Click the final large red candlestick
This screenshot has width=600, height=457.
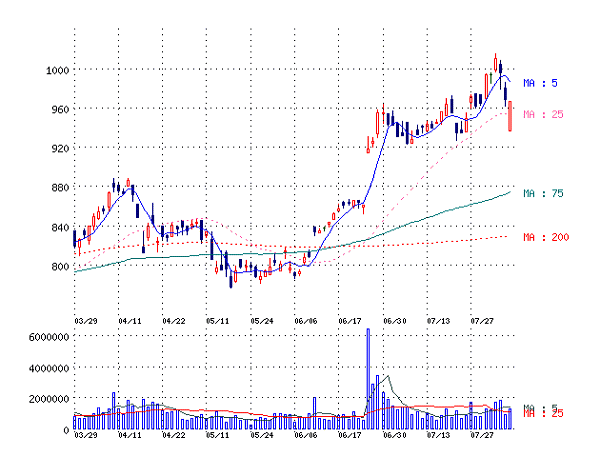click(x=510, y=116)
